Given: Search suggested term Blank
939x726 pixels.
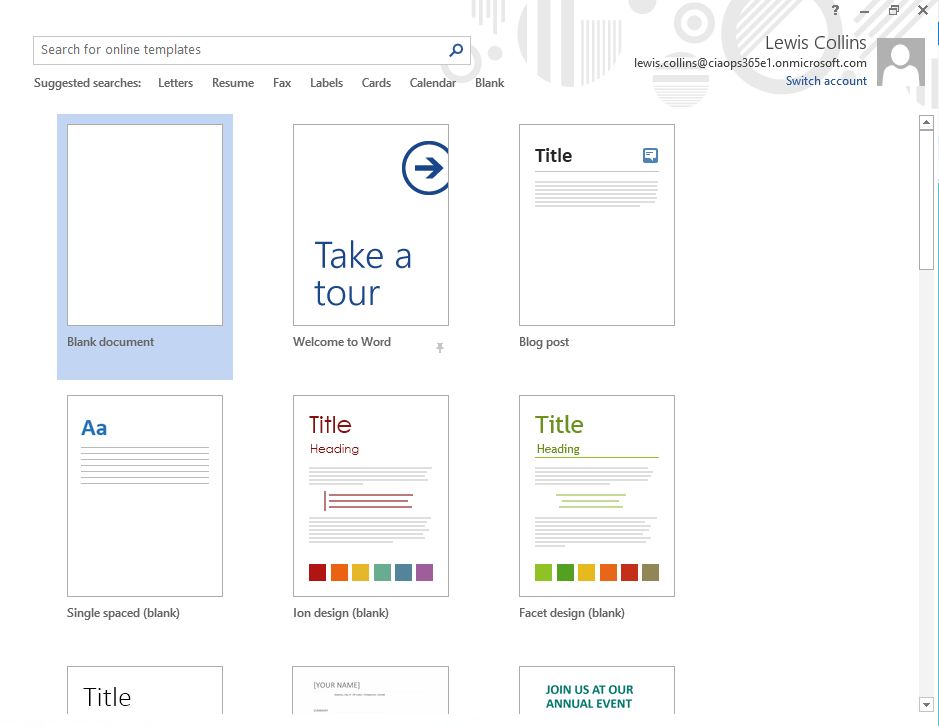Looking at the screenshot, I should pyautogui.click(x=490, y=83).
